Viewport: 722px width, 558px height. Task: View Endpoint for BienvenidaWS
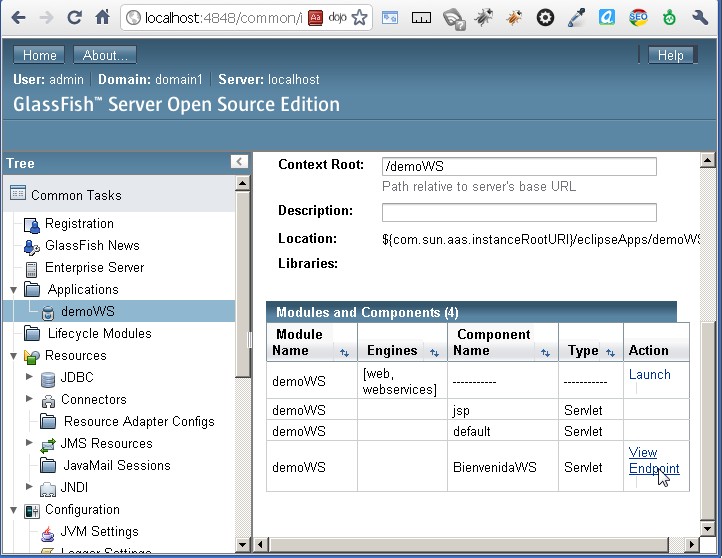point(654,460)
